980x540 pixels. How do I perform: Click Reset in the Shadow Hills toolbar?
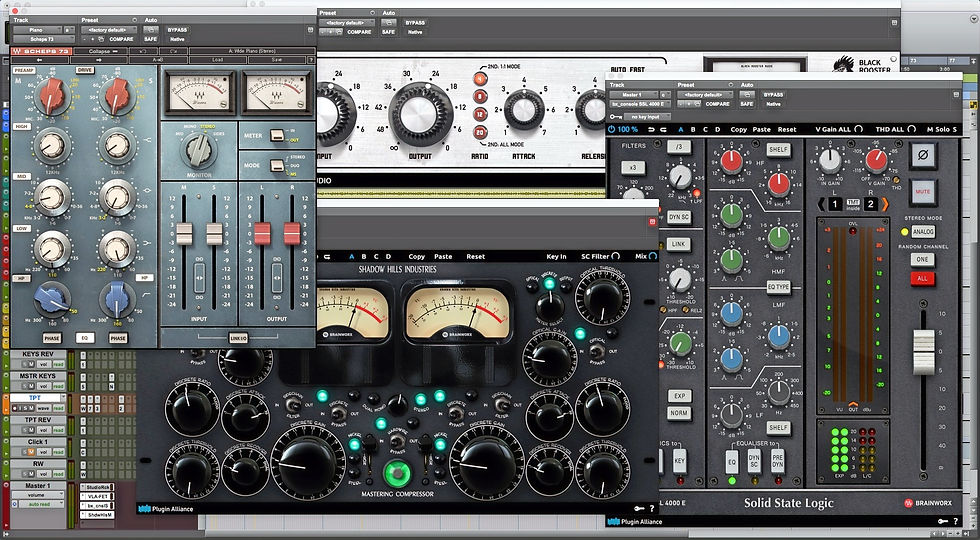point(476,256)
